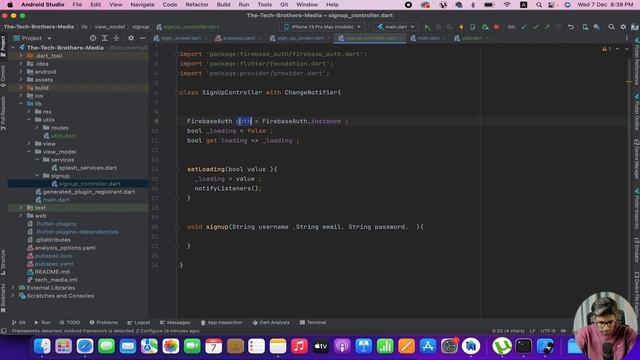Click the Git rollback undo arrow
The width and height of the screenshot is (640, 360).
click(571, 27)
